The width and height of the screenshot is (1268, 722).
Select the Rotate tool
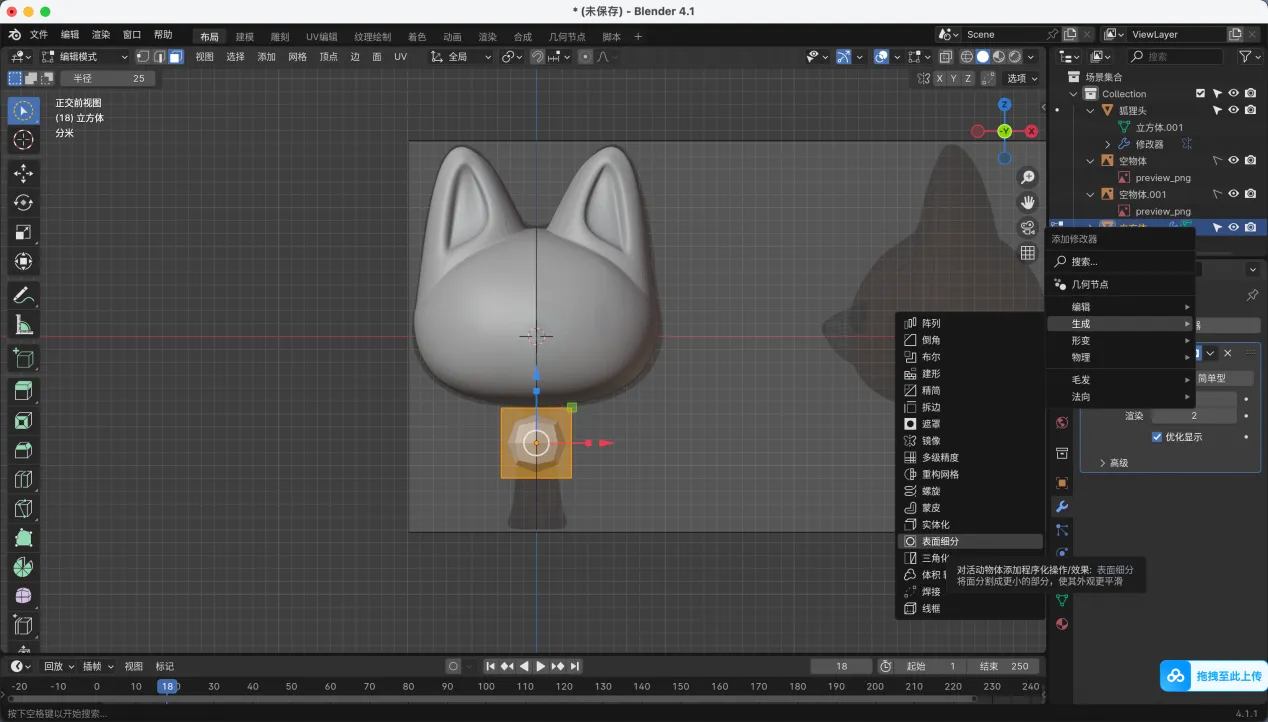23,203
